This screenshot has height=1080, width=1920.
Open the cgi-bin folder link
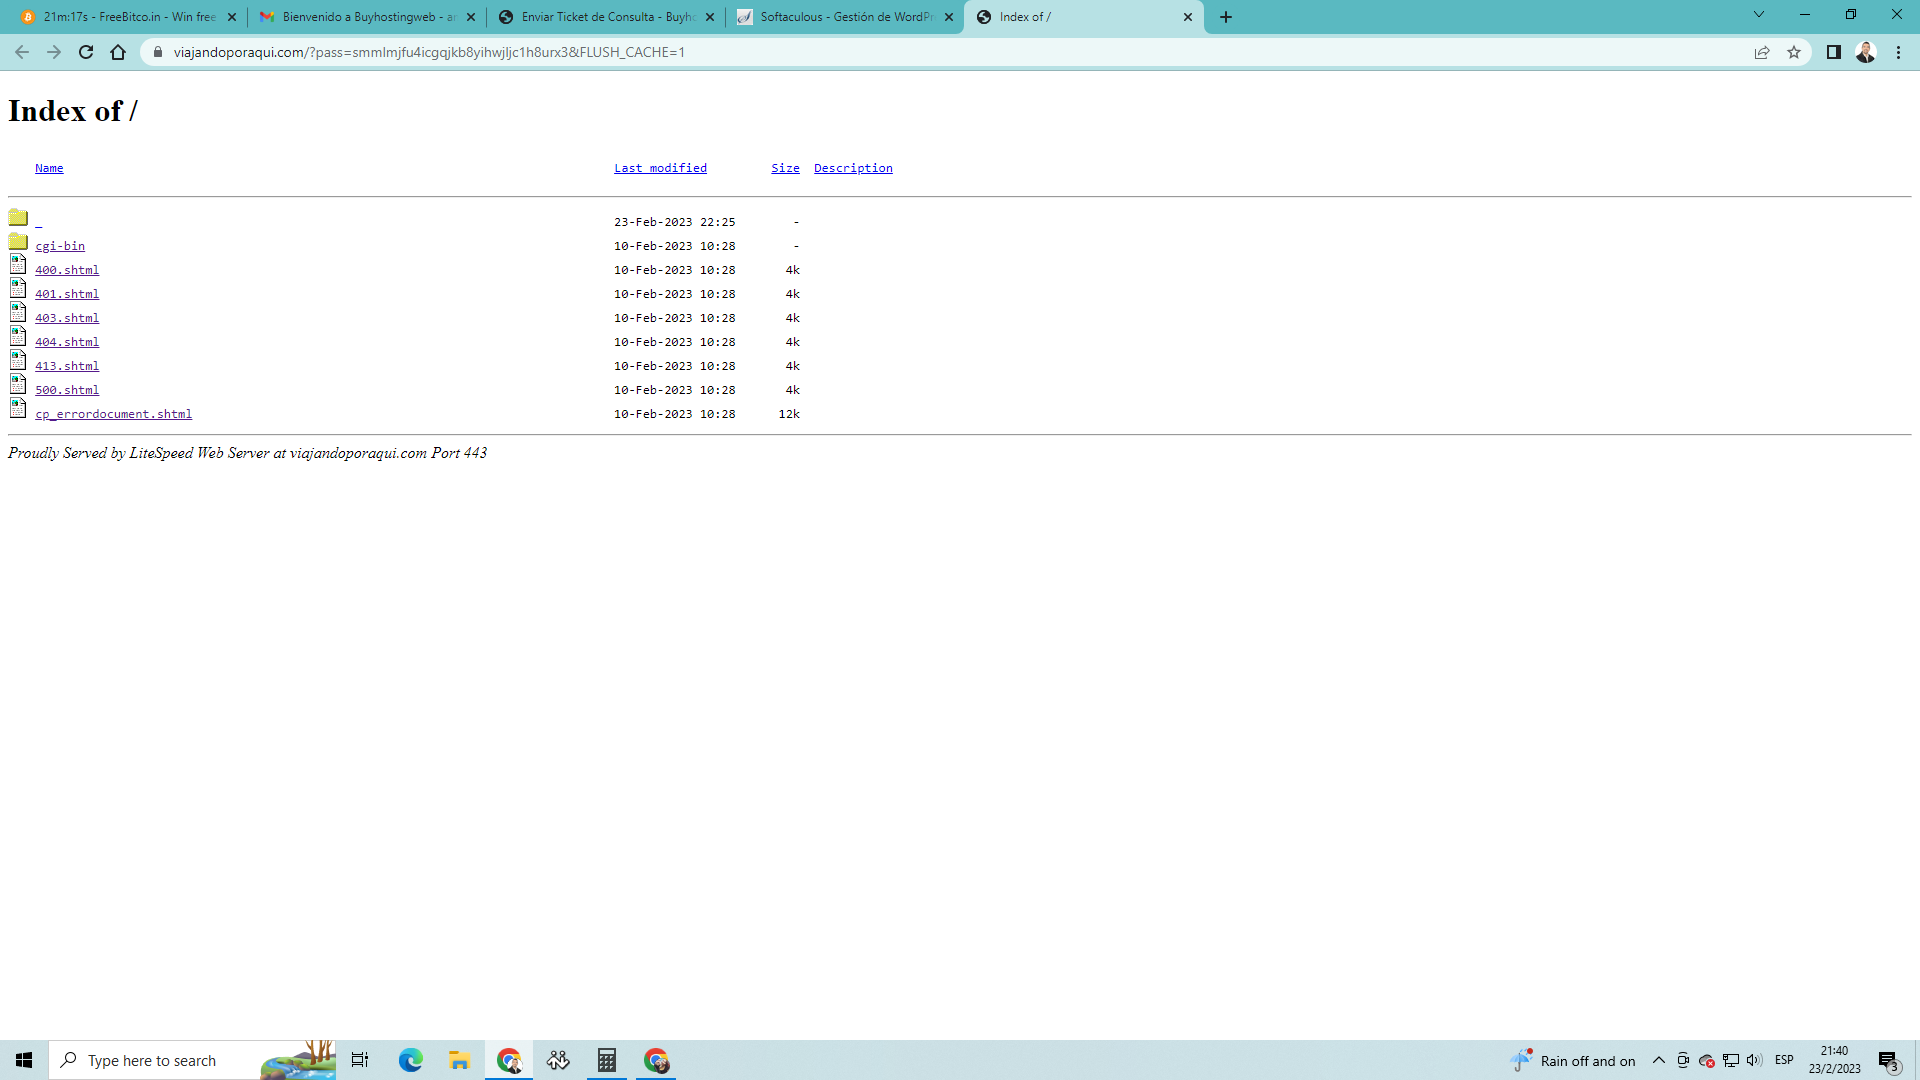(x=60, y=246)
